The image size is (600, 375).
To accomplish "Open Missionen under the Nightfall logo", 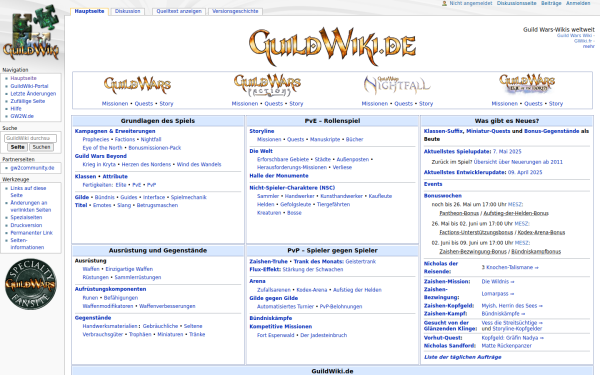I will point(375,104).
